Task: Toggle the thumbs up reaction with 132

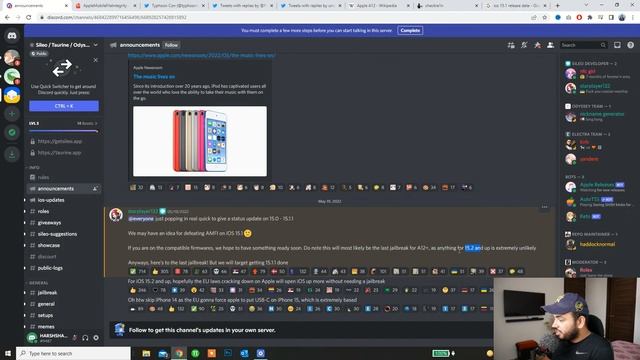Action: (x=176, y=309)
